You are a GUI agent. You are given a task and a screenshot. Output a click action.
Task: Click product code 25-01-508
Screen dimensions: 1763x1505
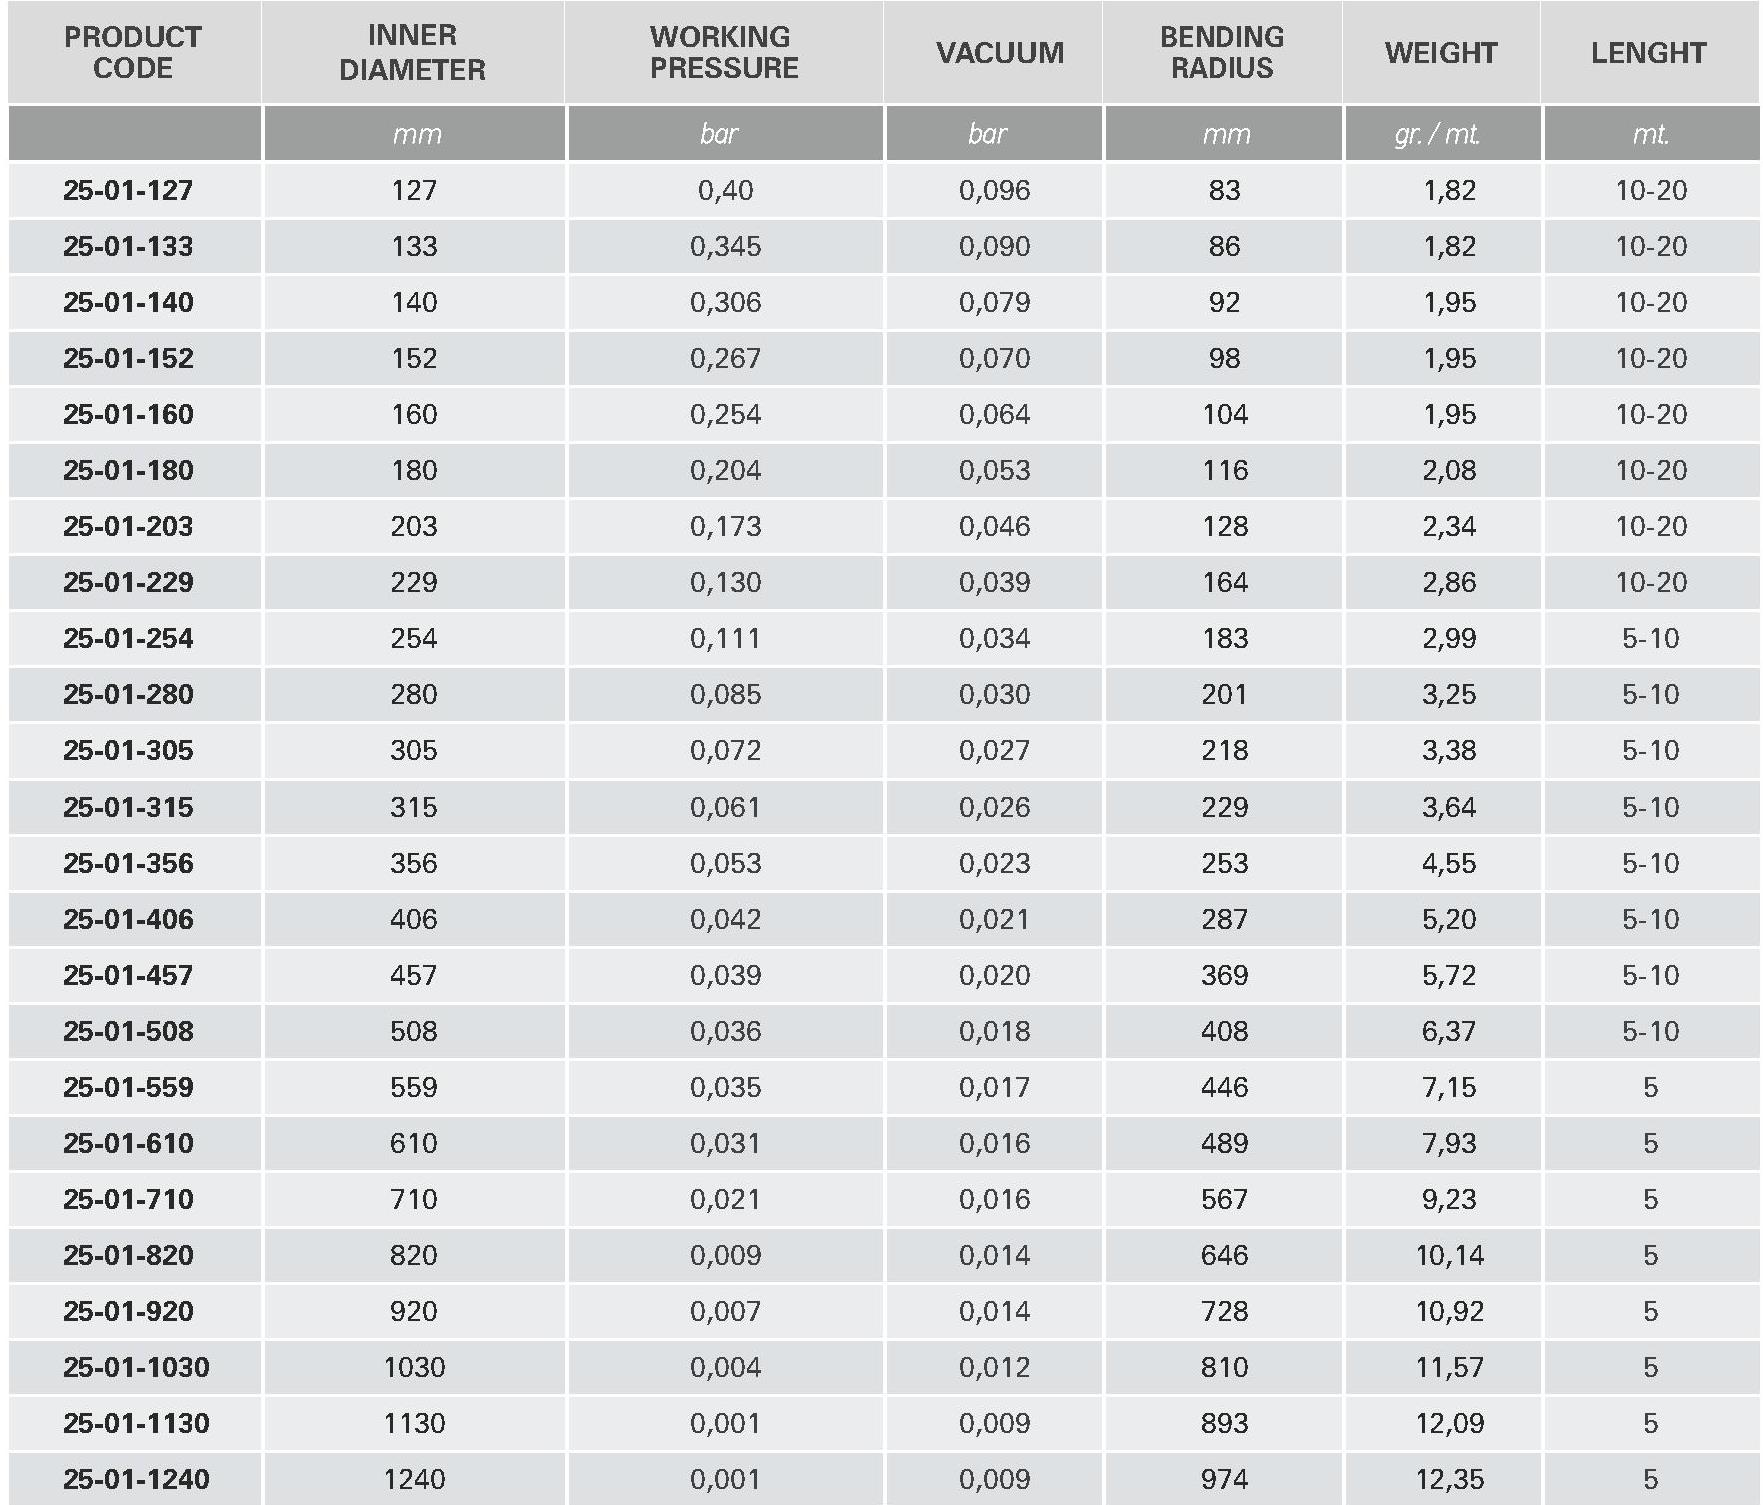click(128, 1031)
